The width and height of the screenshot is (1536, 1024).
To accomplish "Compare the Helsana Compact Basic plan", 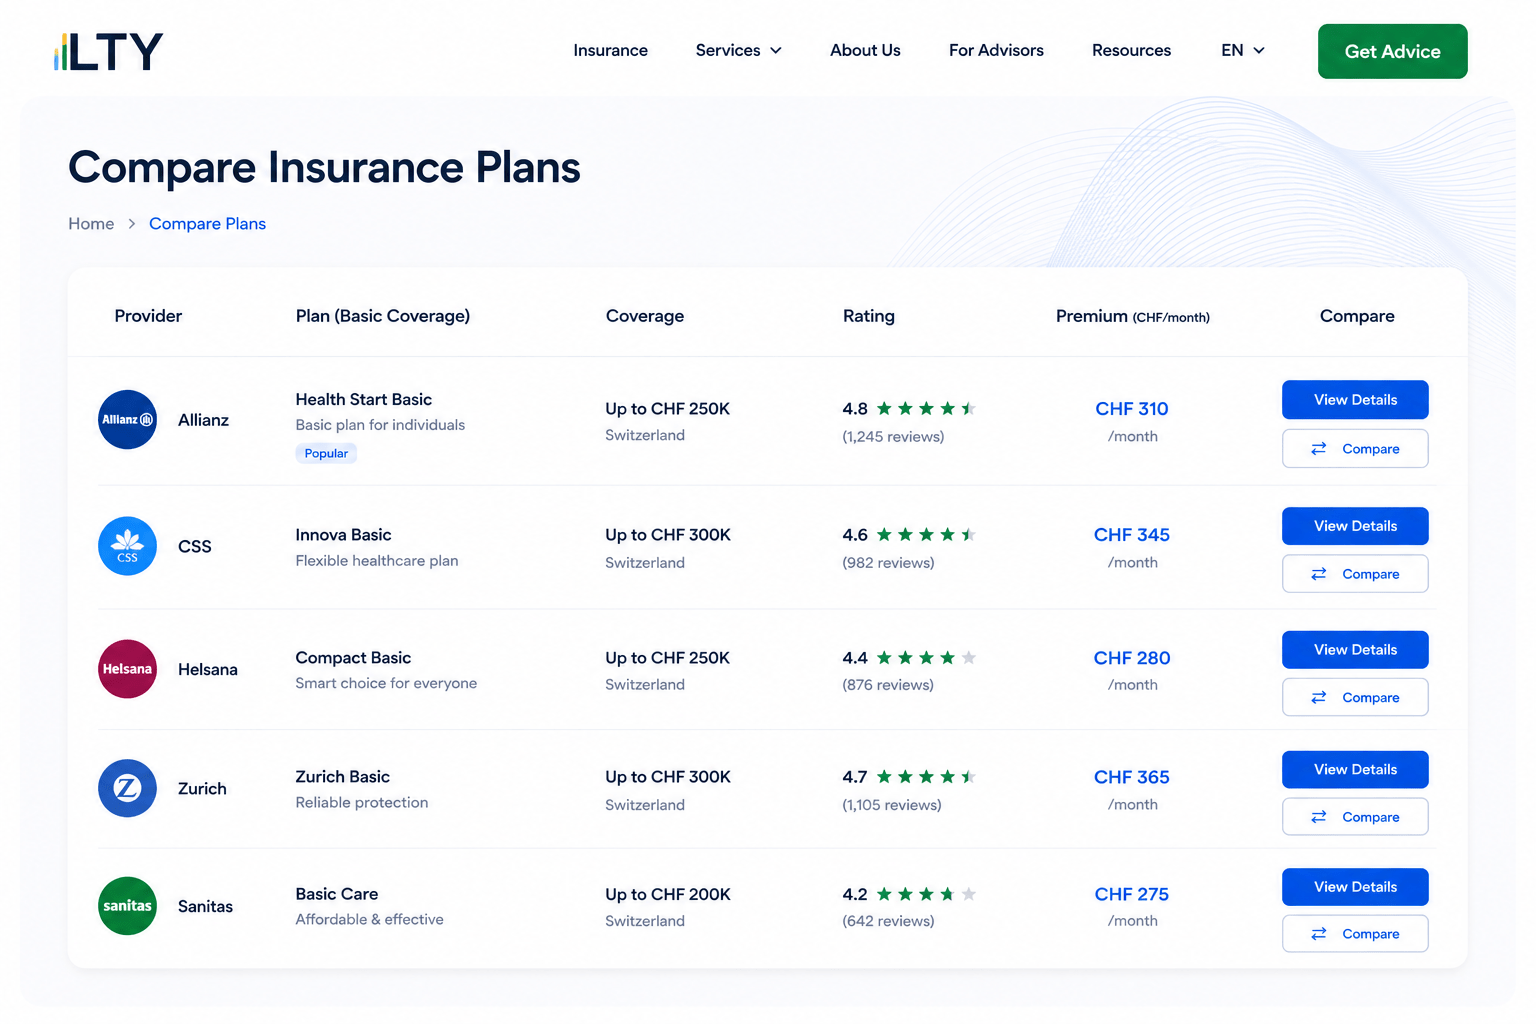I will click(x=1355, y=697).
